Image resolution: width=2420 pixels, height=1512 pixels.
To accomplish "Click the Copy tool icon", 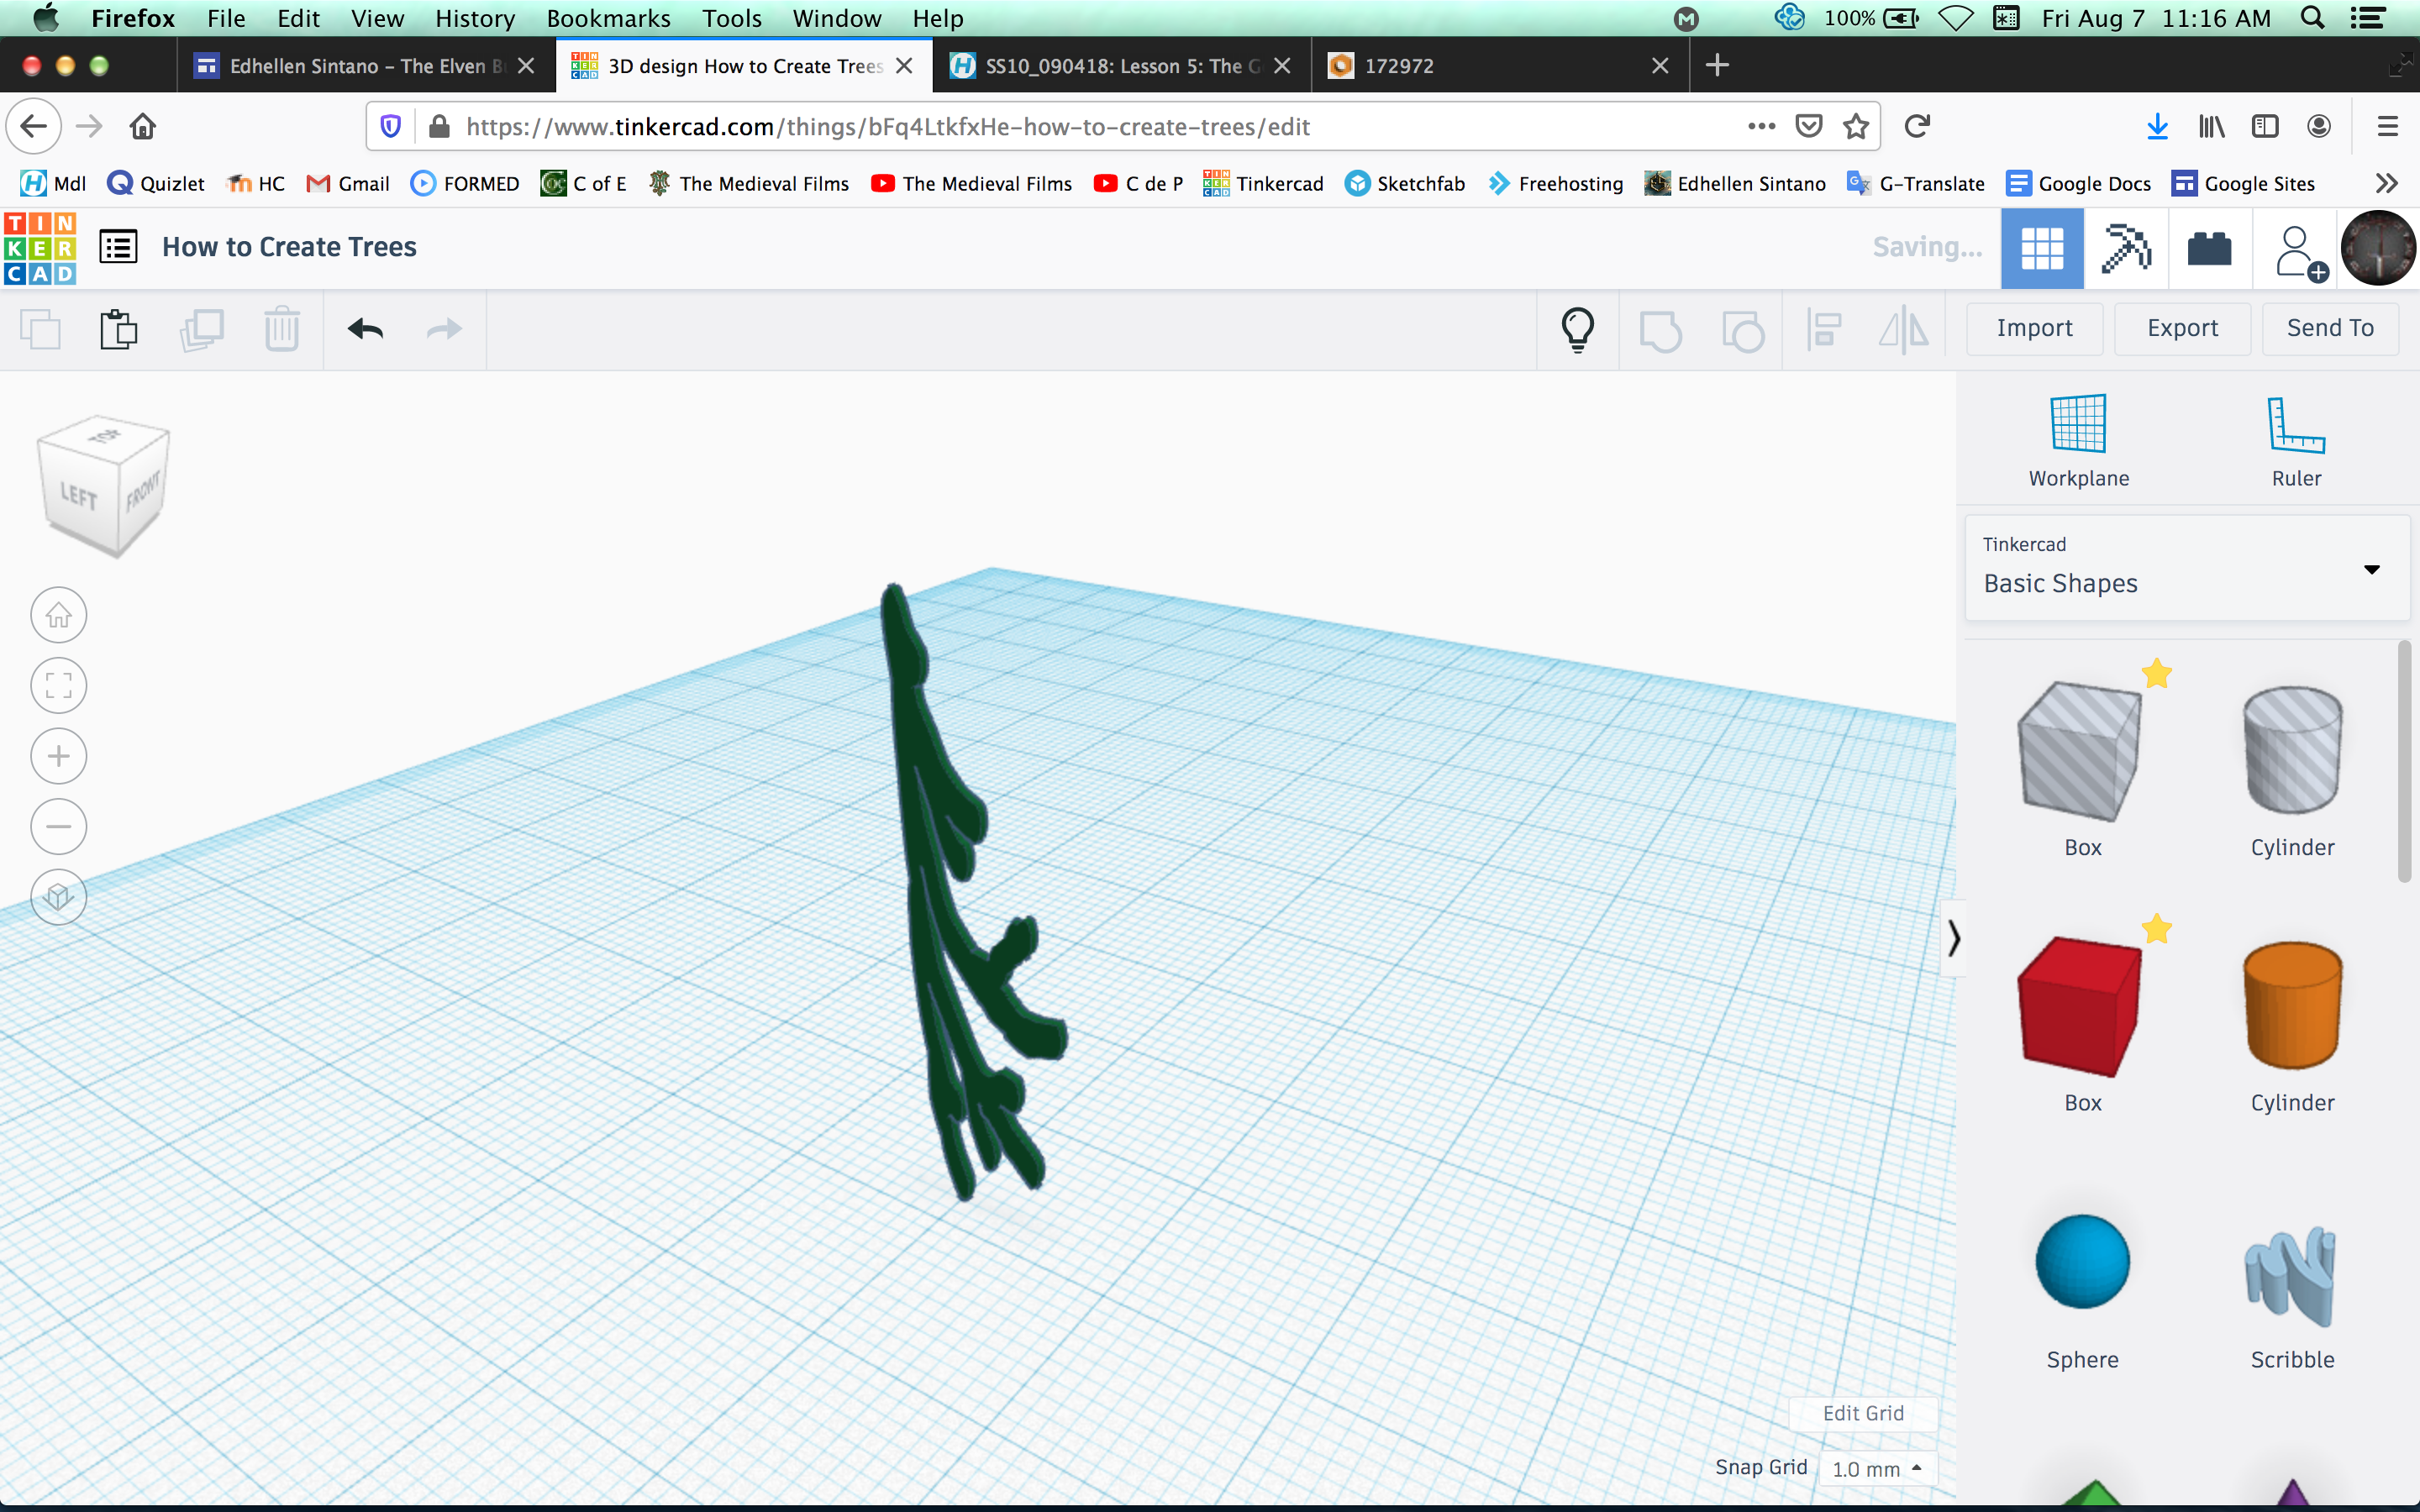I will pos(41,329).
